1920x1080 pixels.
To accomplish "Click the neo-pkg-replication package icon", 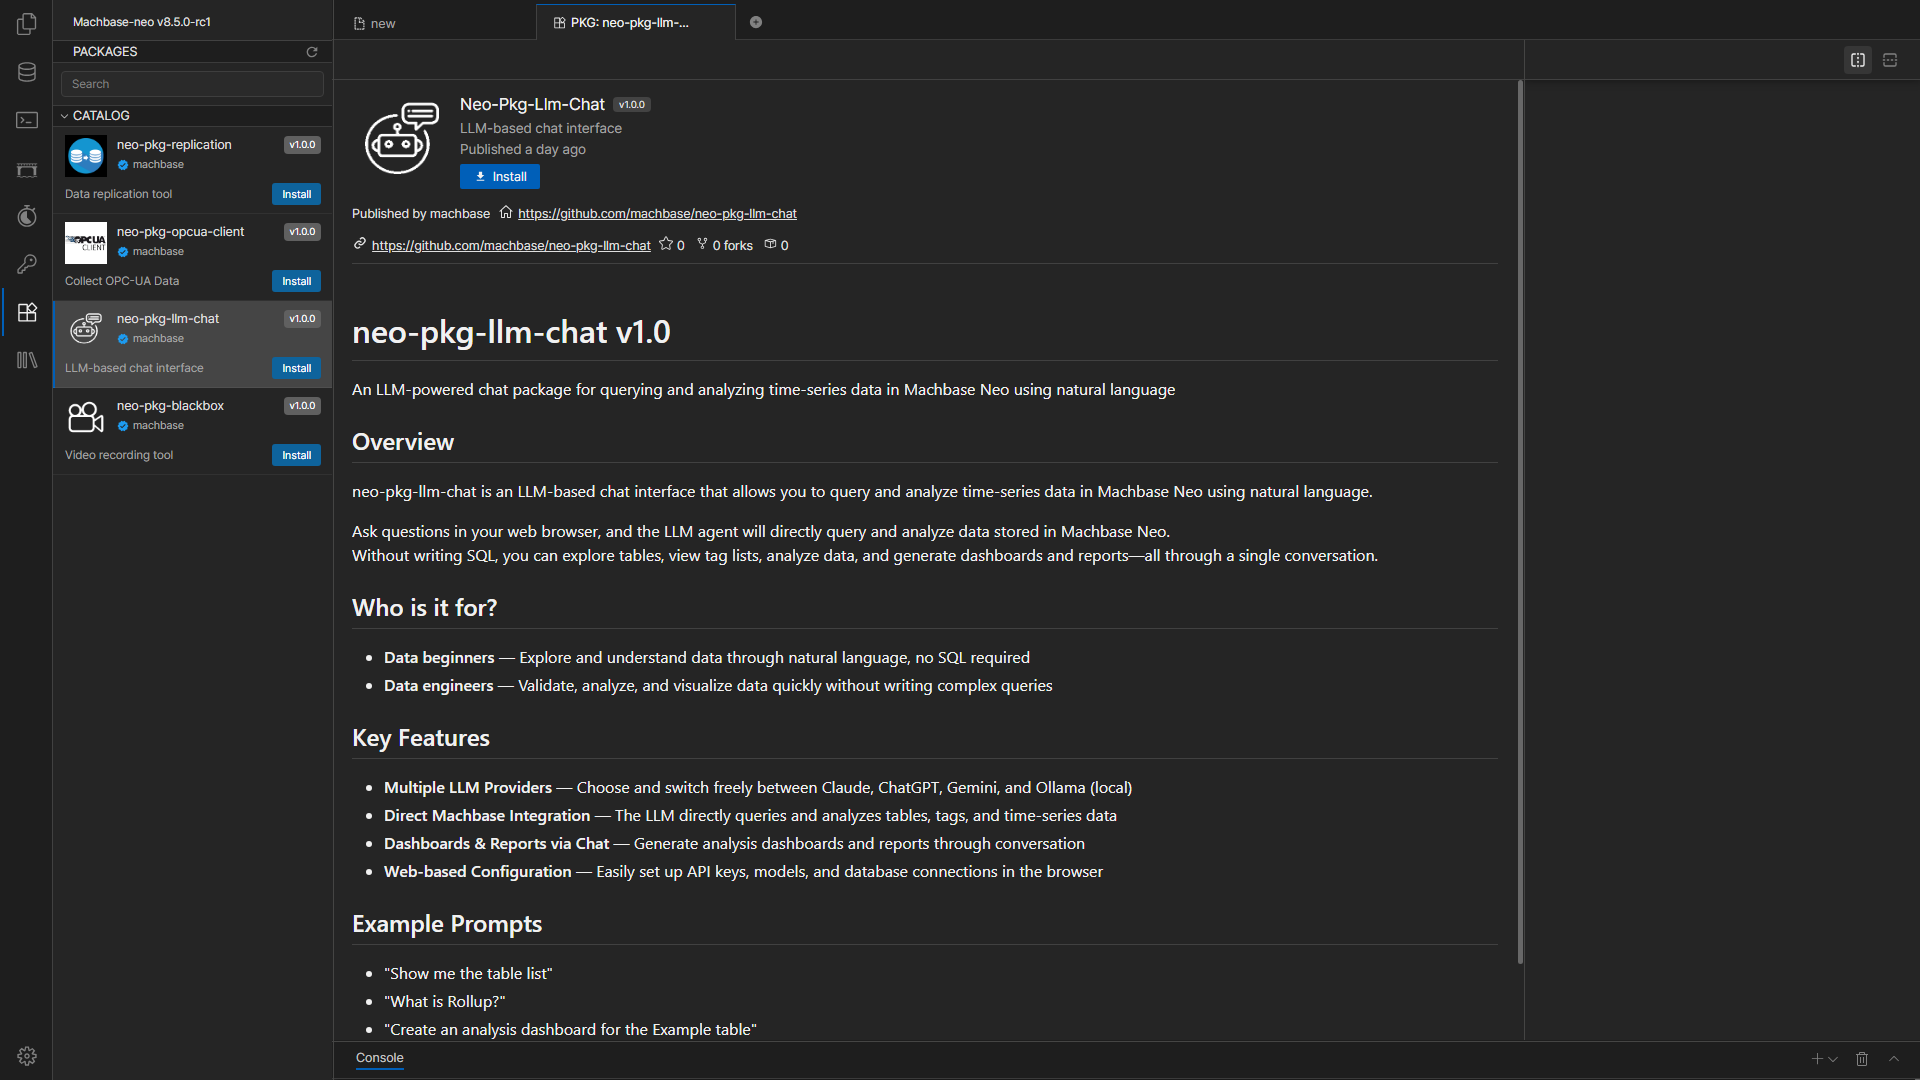I will click(86, 156).
